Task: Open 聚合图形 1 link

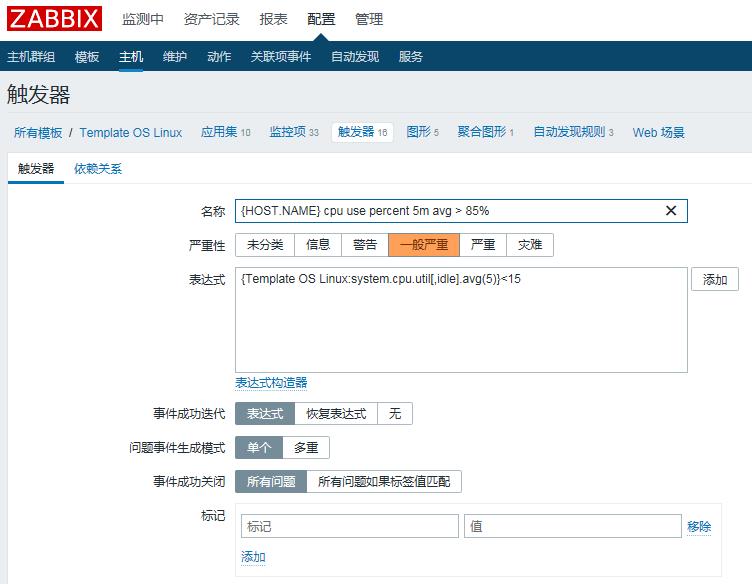Action: [485, 132]
